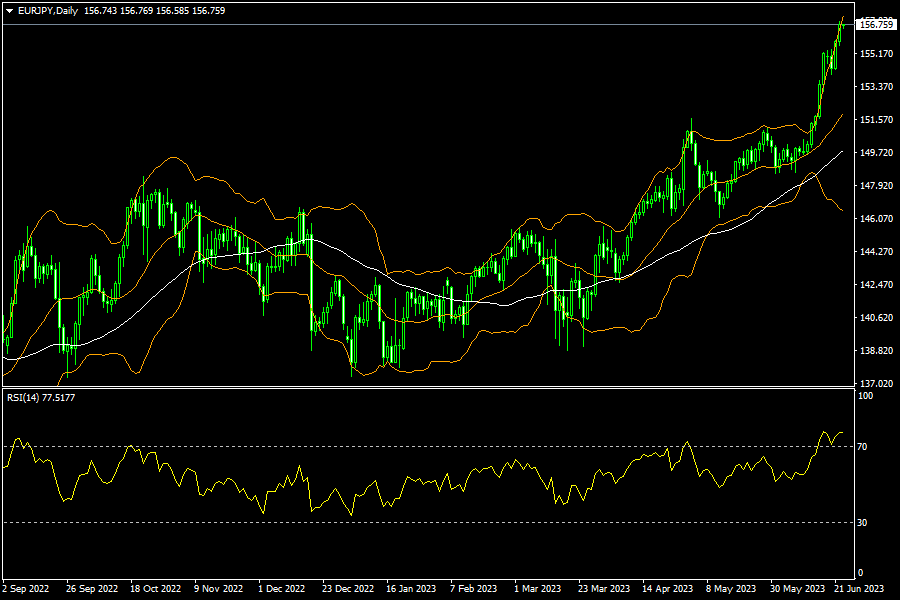The image size is (900, 600).
Task: Click the 140.620 price axis label
Action: pos(876,318)
